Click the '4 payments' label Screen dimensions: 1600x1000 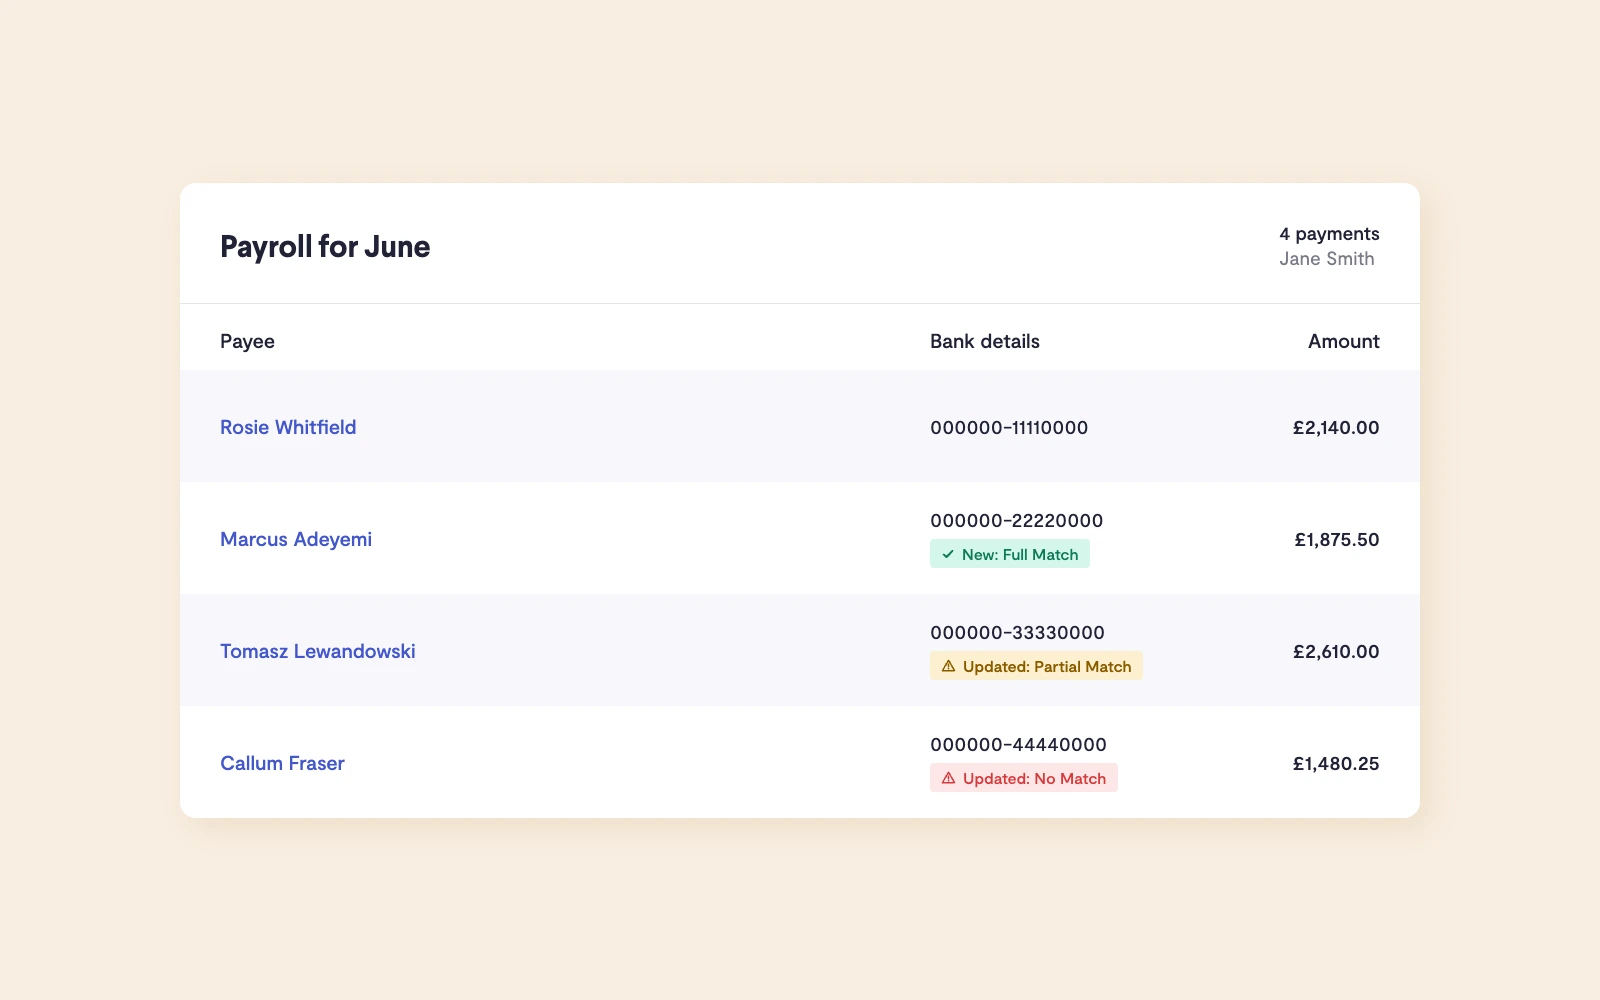tap(1329, 233)
